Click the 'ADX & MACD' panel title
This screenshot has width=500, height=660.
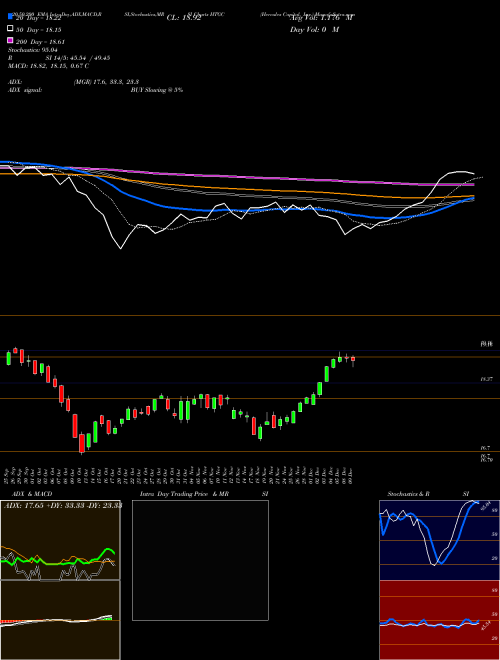[32, 494]
